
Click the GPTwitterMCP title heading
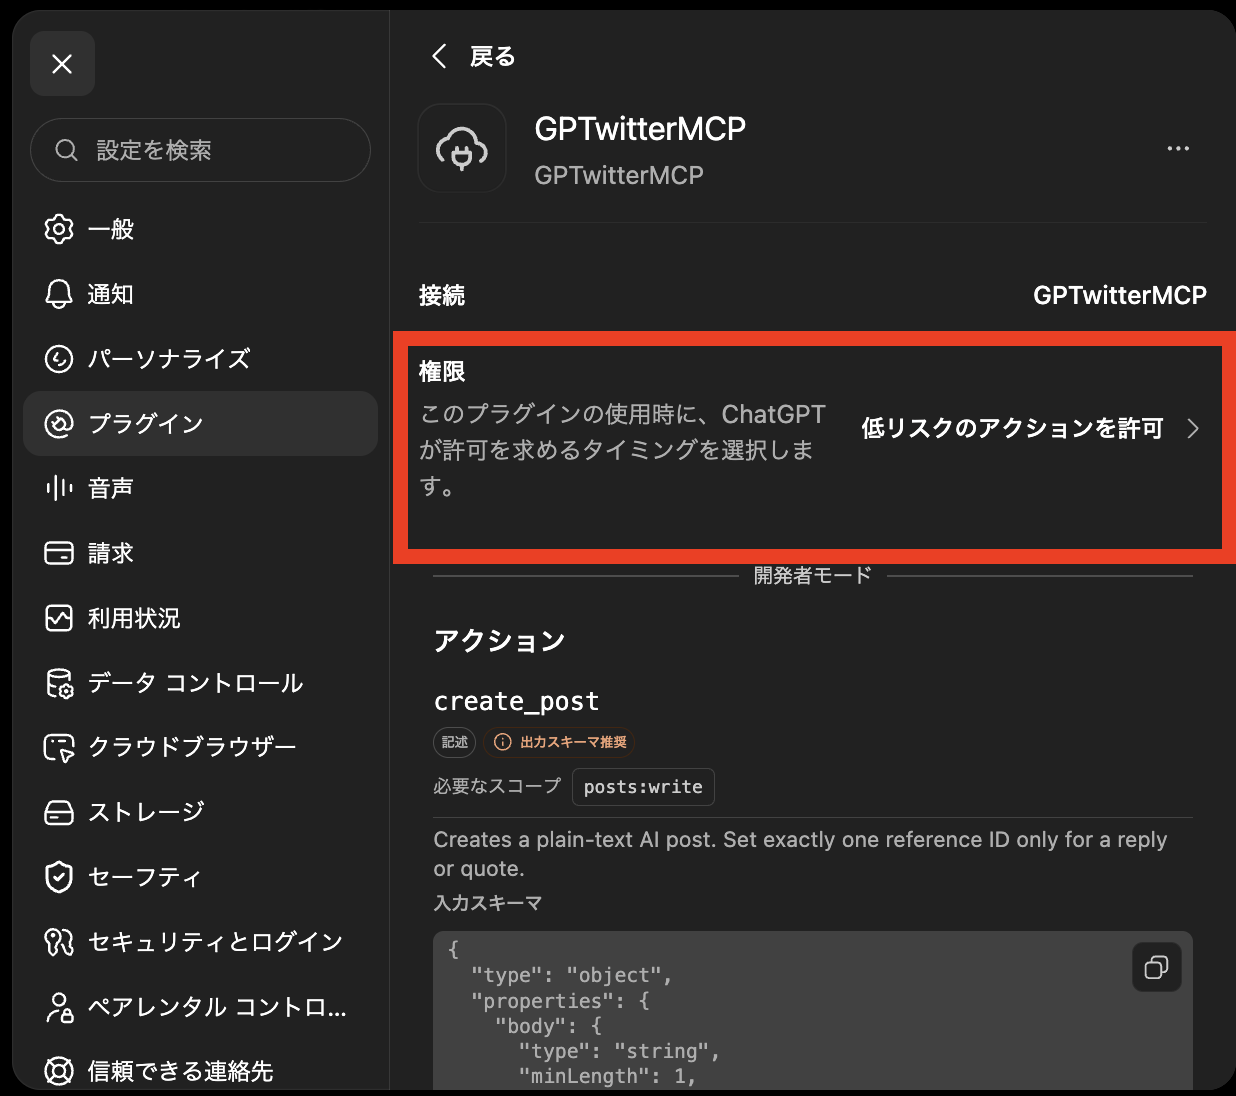click(640, 129)
